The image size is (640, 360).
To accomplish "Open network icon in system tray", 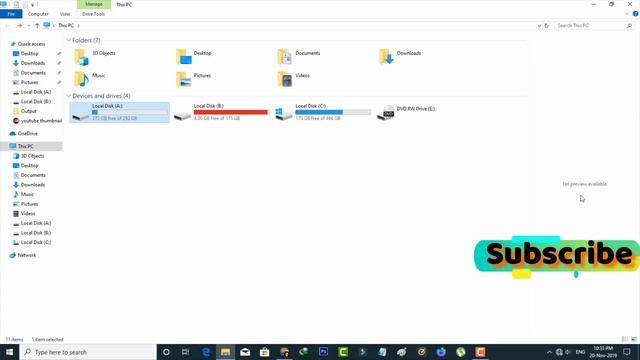I will (559, 352).
